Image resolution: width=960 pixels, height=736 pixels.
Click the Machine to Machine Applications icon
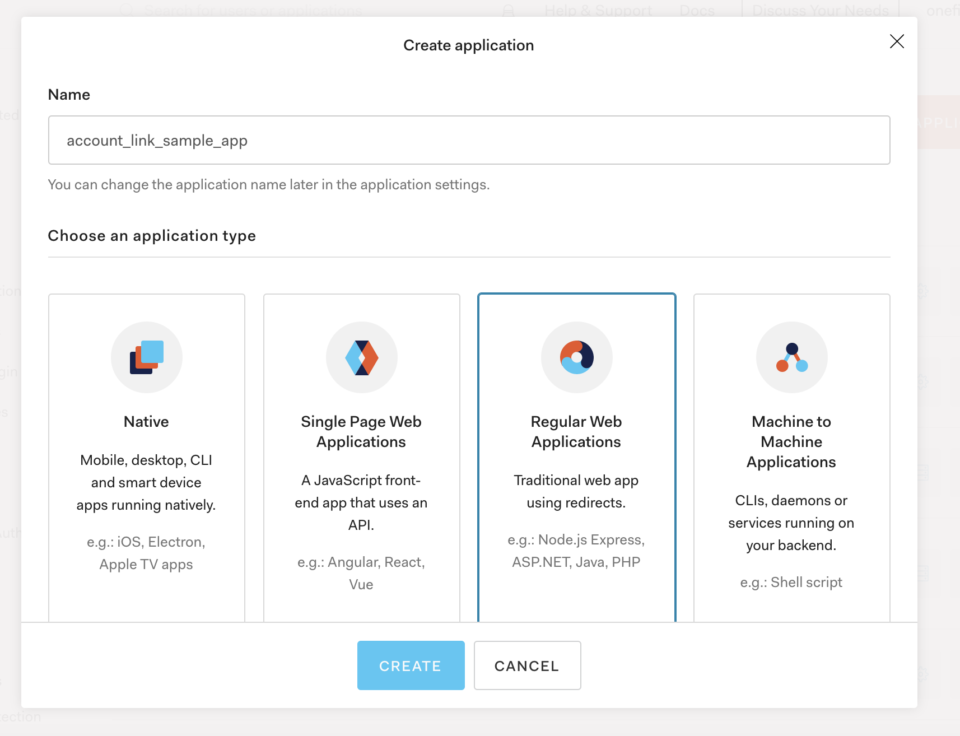coord(791,357)
